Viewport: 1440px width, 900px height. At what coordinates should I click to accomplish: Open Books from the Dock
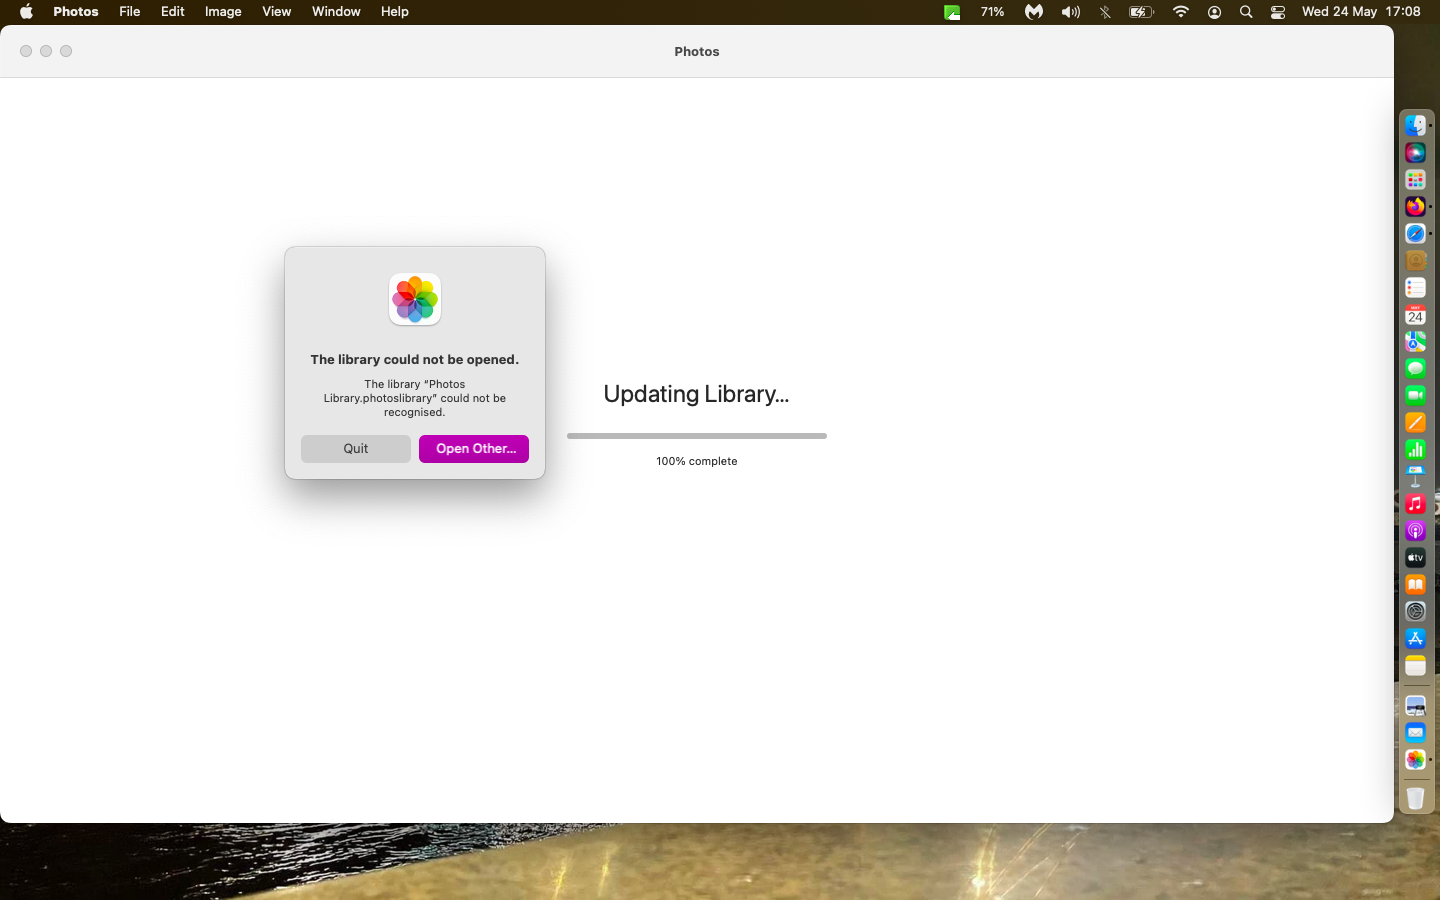tap(1415, 584)
